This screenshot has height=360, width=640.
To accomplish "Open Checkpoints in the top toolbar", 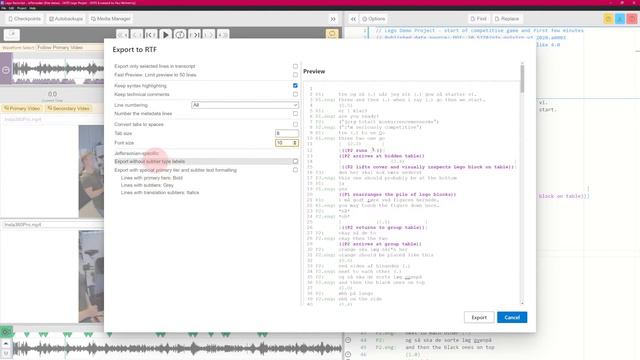I will [24, 19].
